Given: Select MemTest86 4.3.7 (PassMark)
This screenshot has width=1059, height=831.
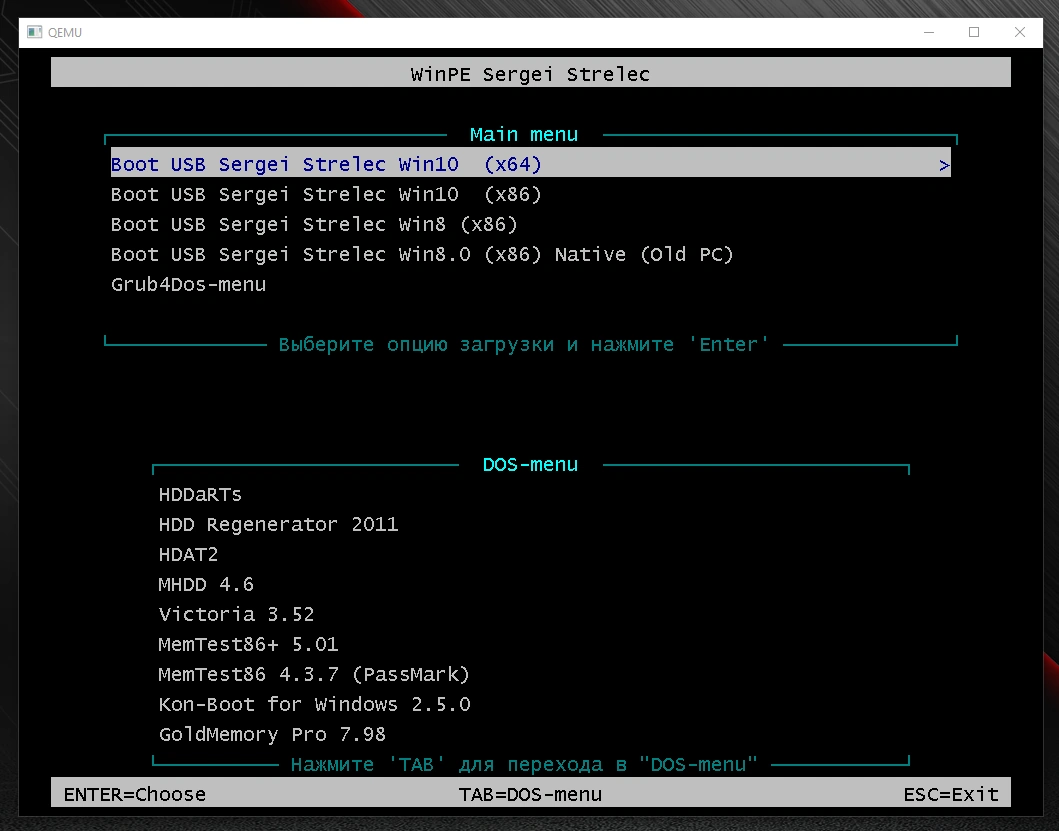Looking at the screenshot, I should pos(314,674).
